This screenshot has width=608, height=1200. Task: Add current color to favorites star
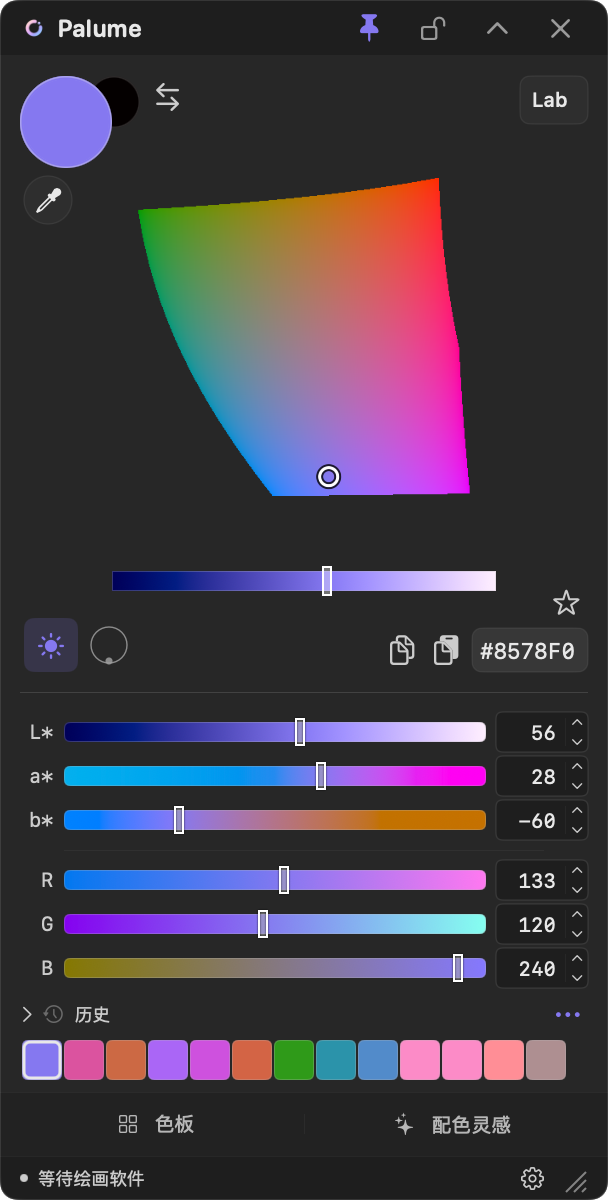click(x=566, y=603)
